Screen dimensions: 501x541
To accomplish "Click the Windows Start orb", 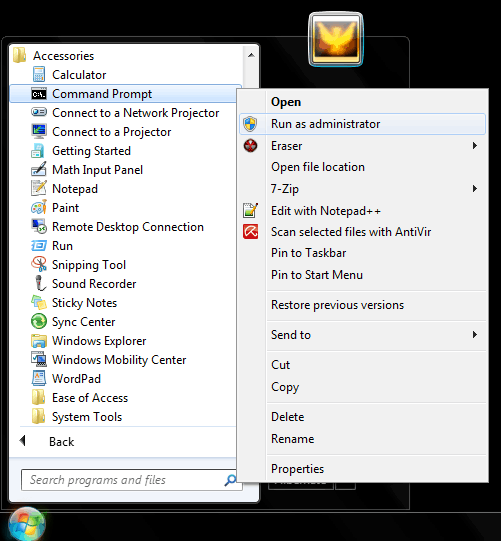I will (x=27, y=524).
